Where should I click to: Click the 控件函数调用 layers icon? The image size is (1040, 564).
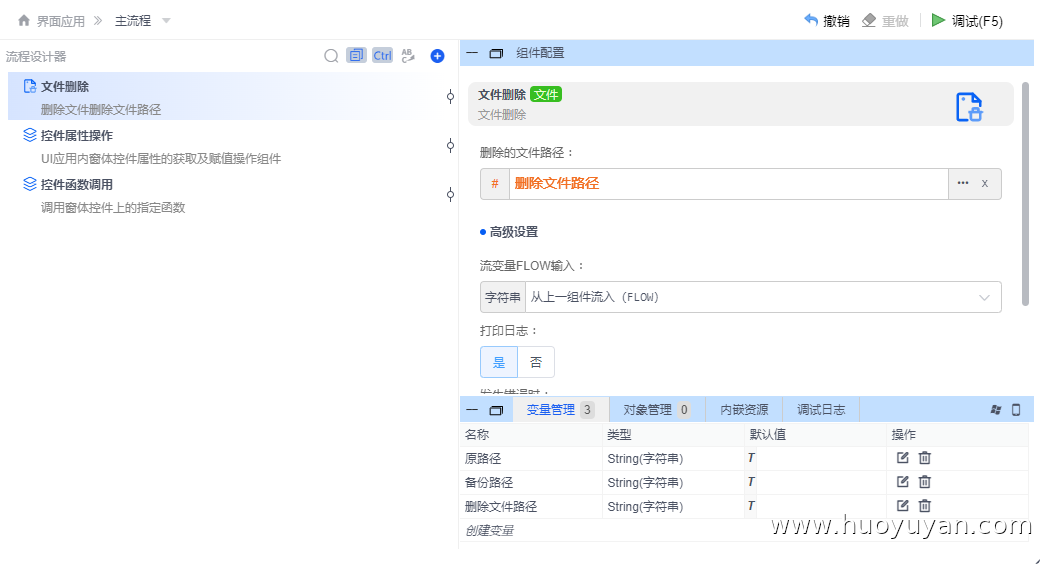tap(29, 184)
